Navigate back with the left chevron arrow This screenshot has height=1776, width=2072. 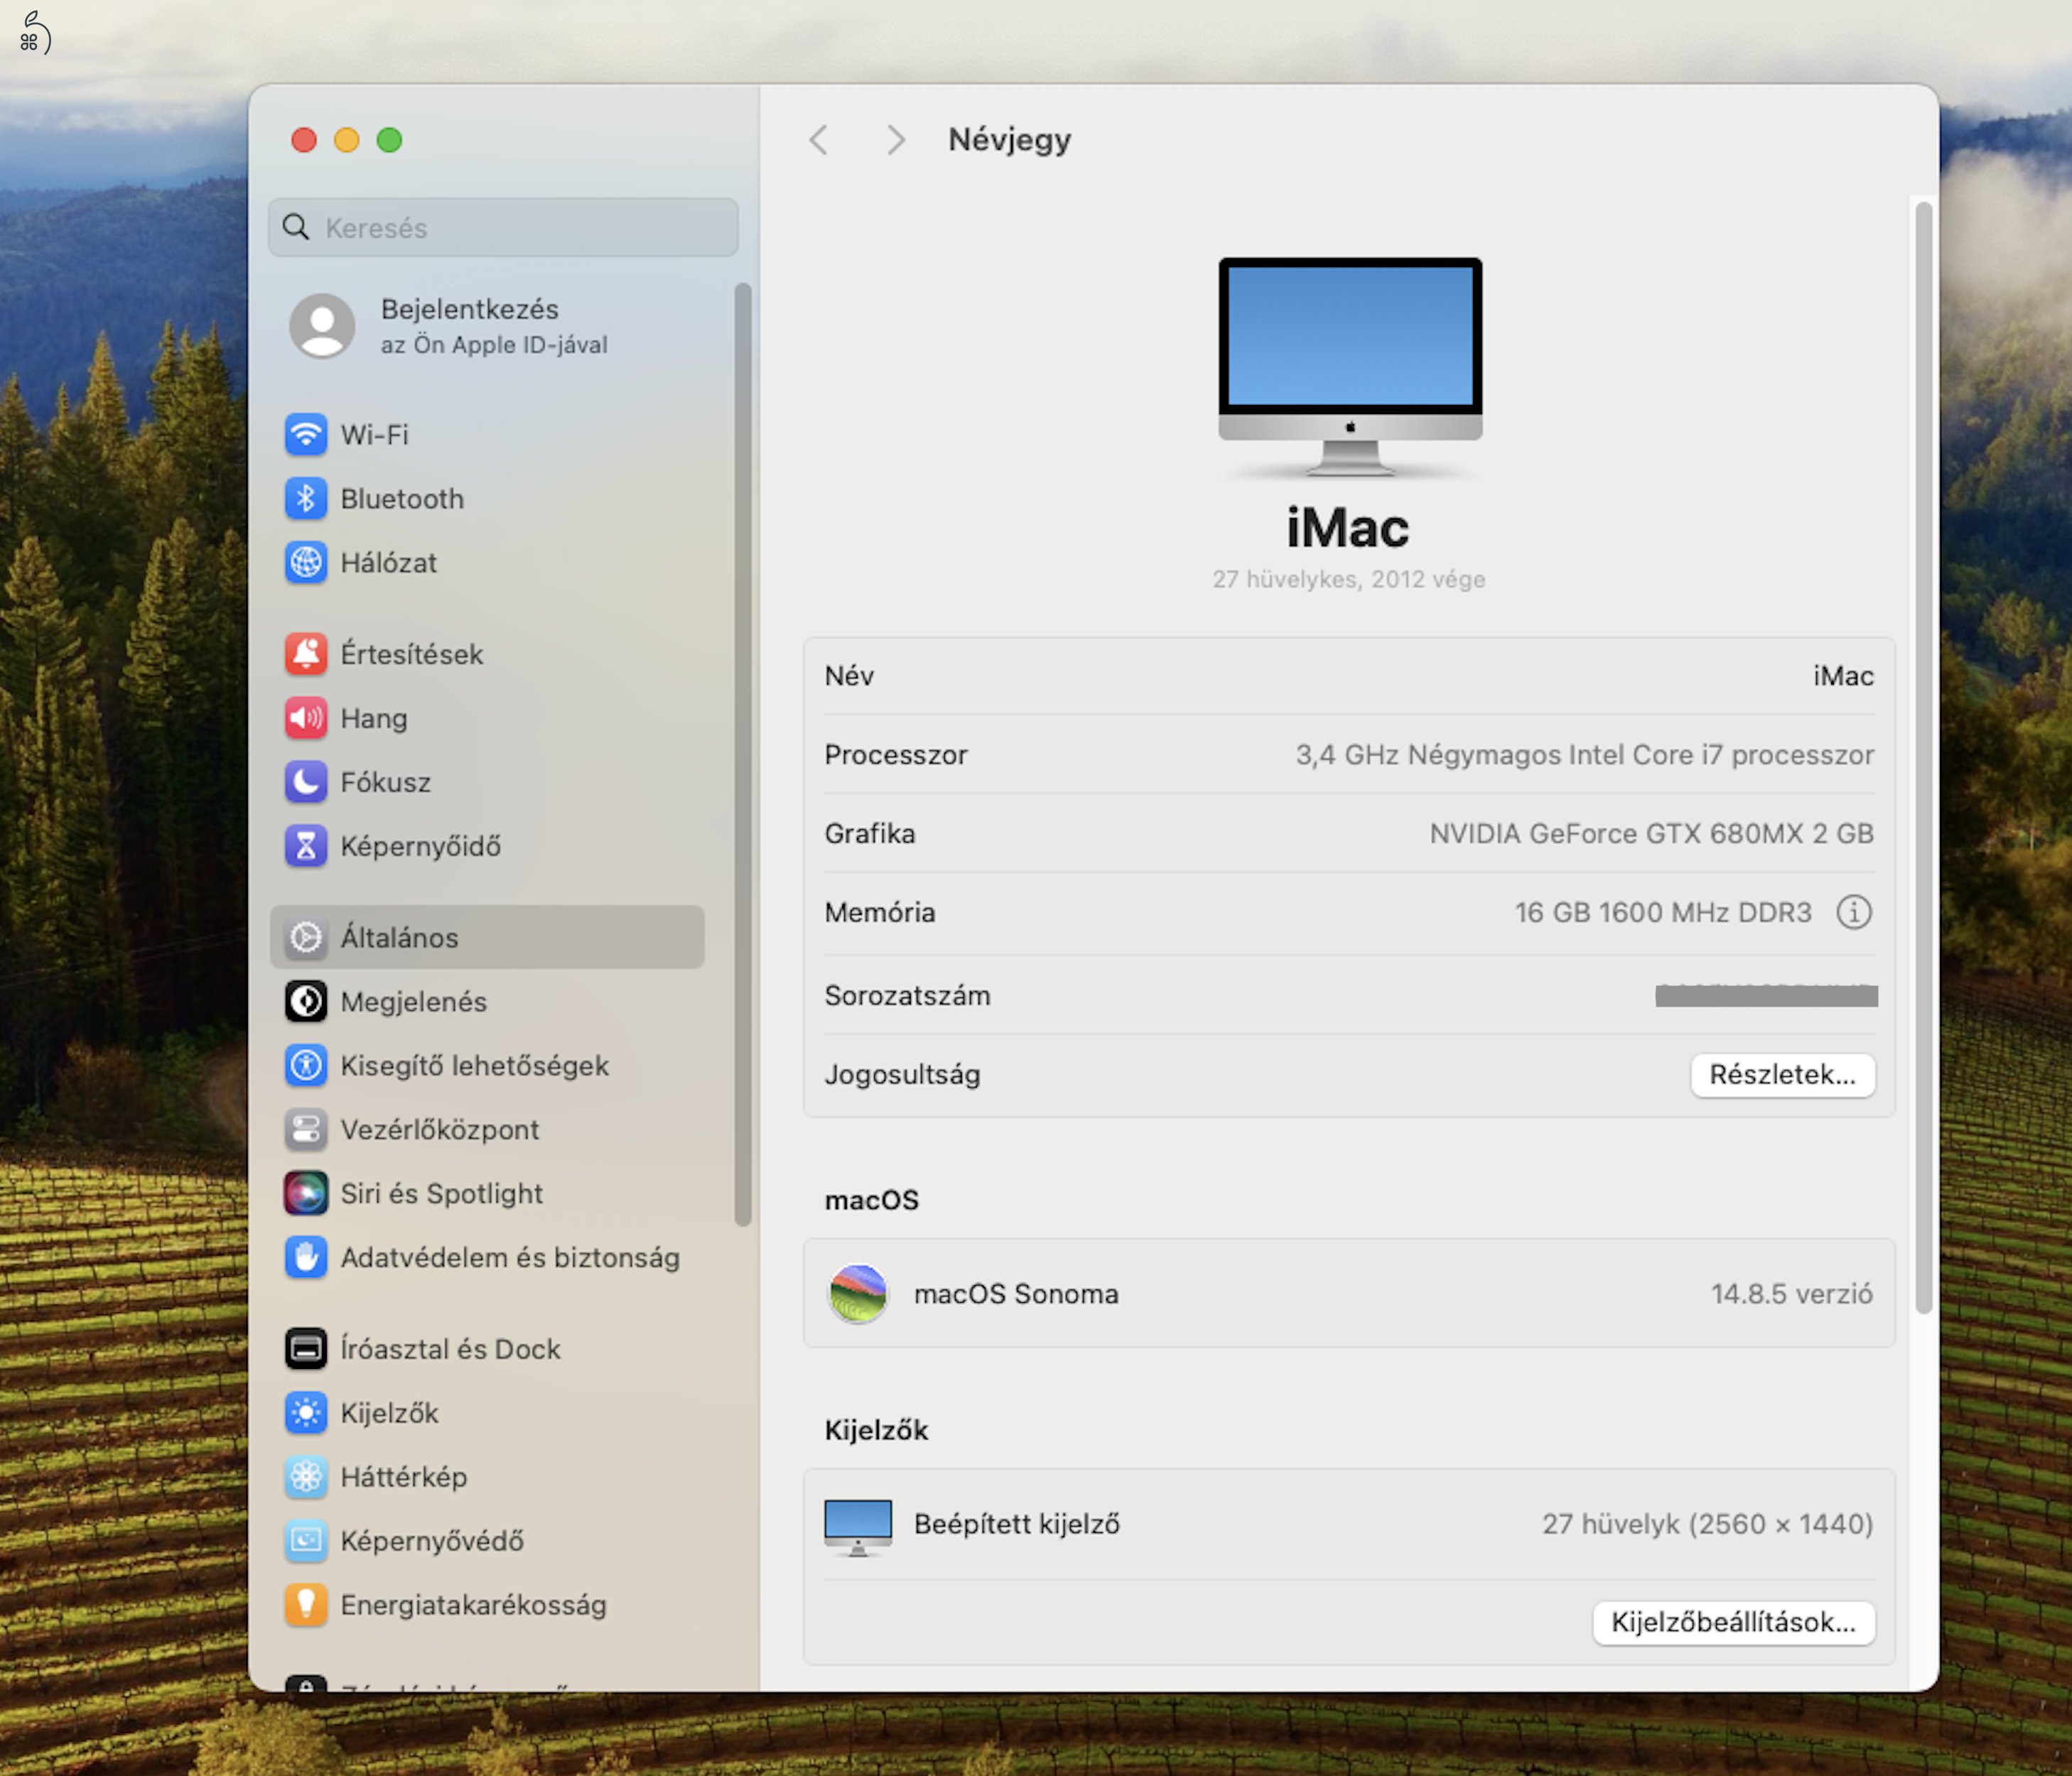point(820,140)
